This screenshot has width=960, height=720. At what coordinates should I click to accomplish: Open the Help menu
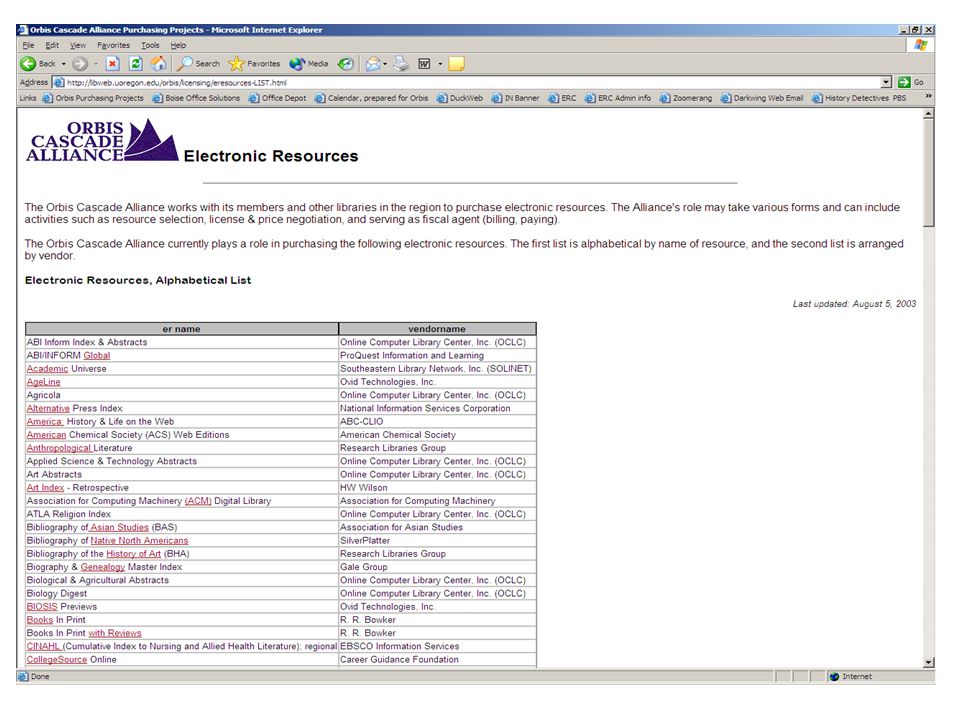click(x=178, y=45)
